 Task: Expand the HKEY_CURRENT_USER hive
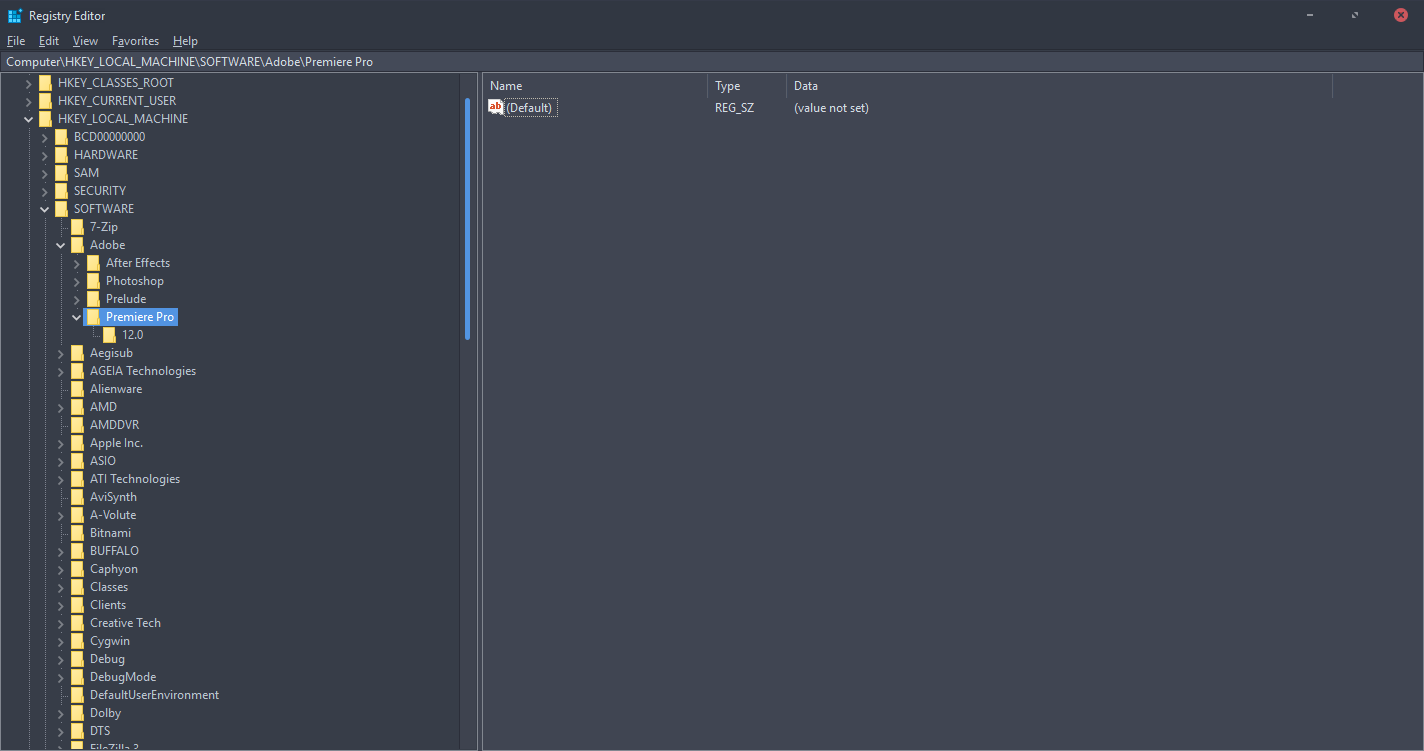tap(28, 101)
